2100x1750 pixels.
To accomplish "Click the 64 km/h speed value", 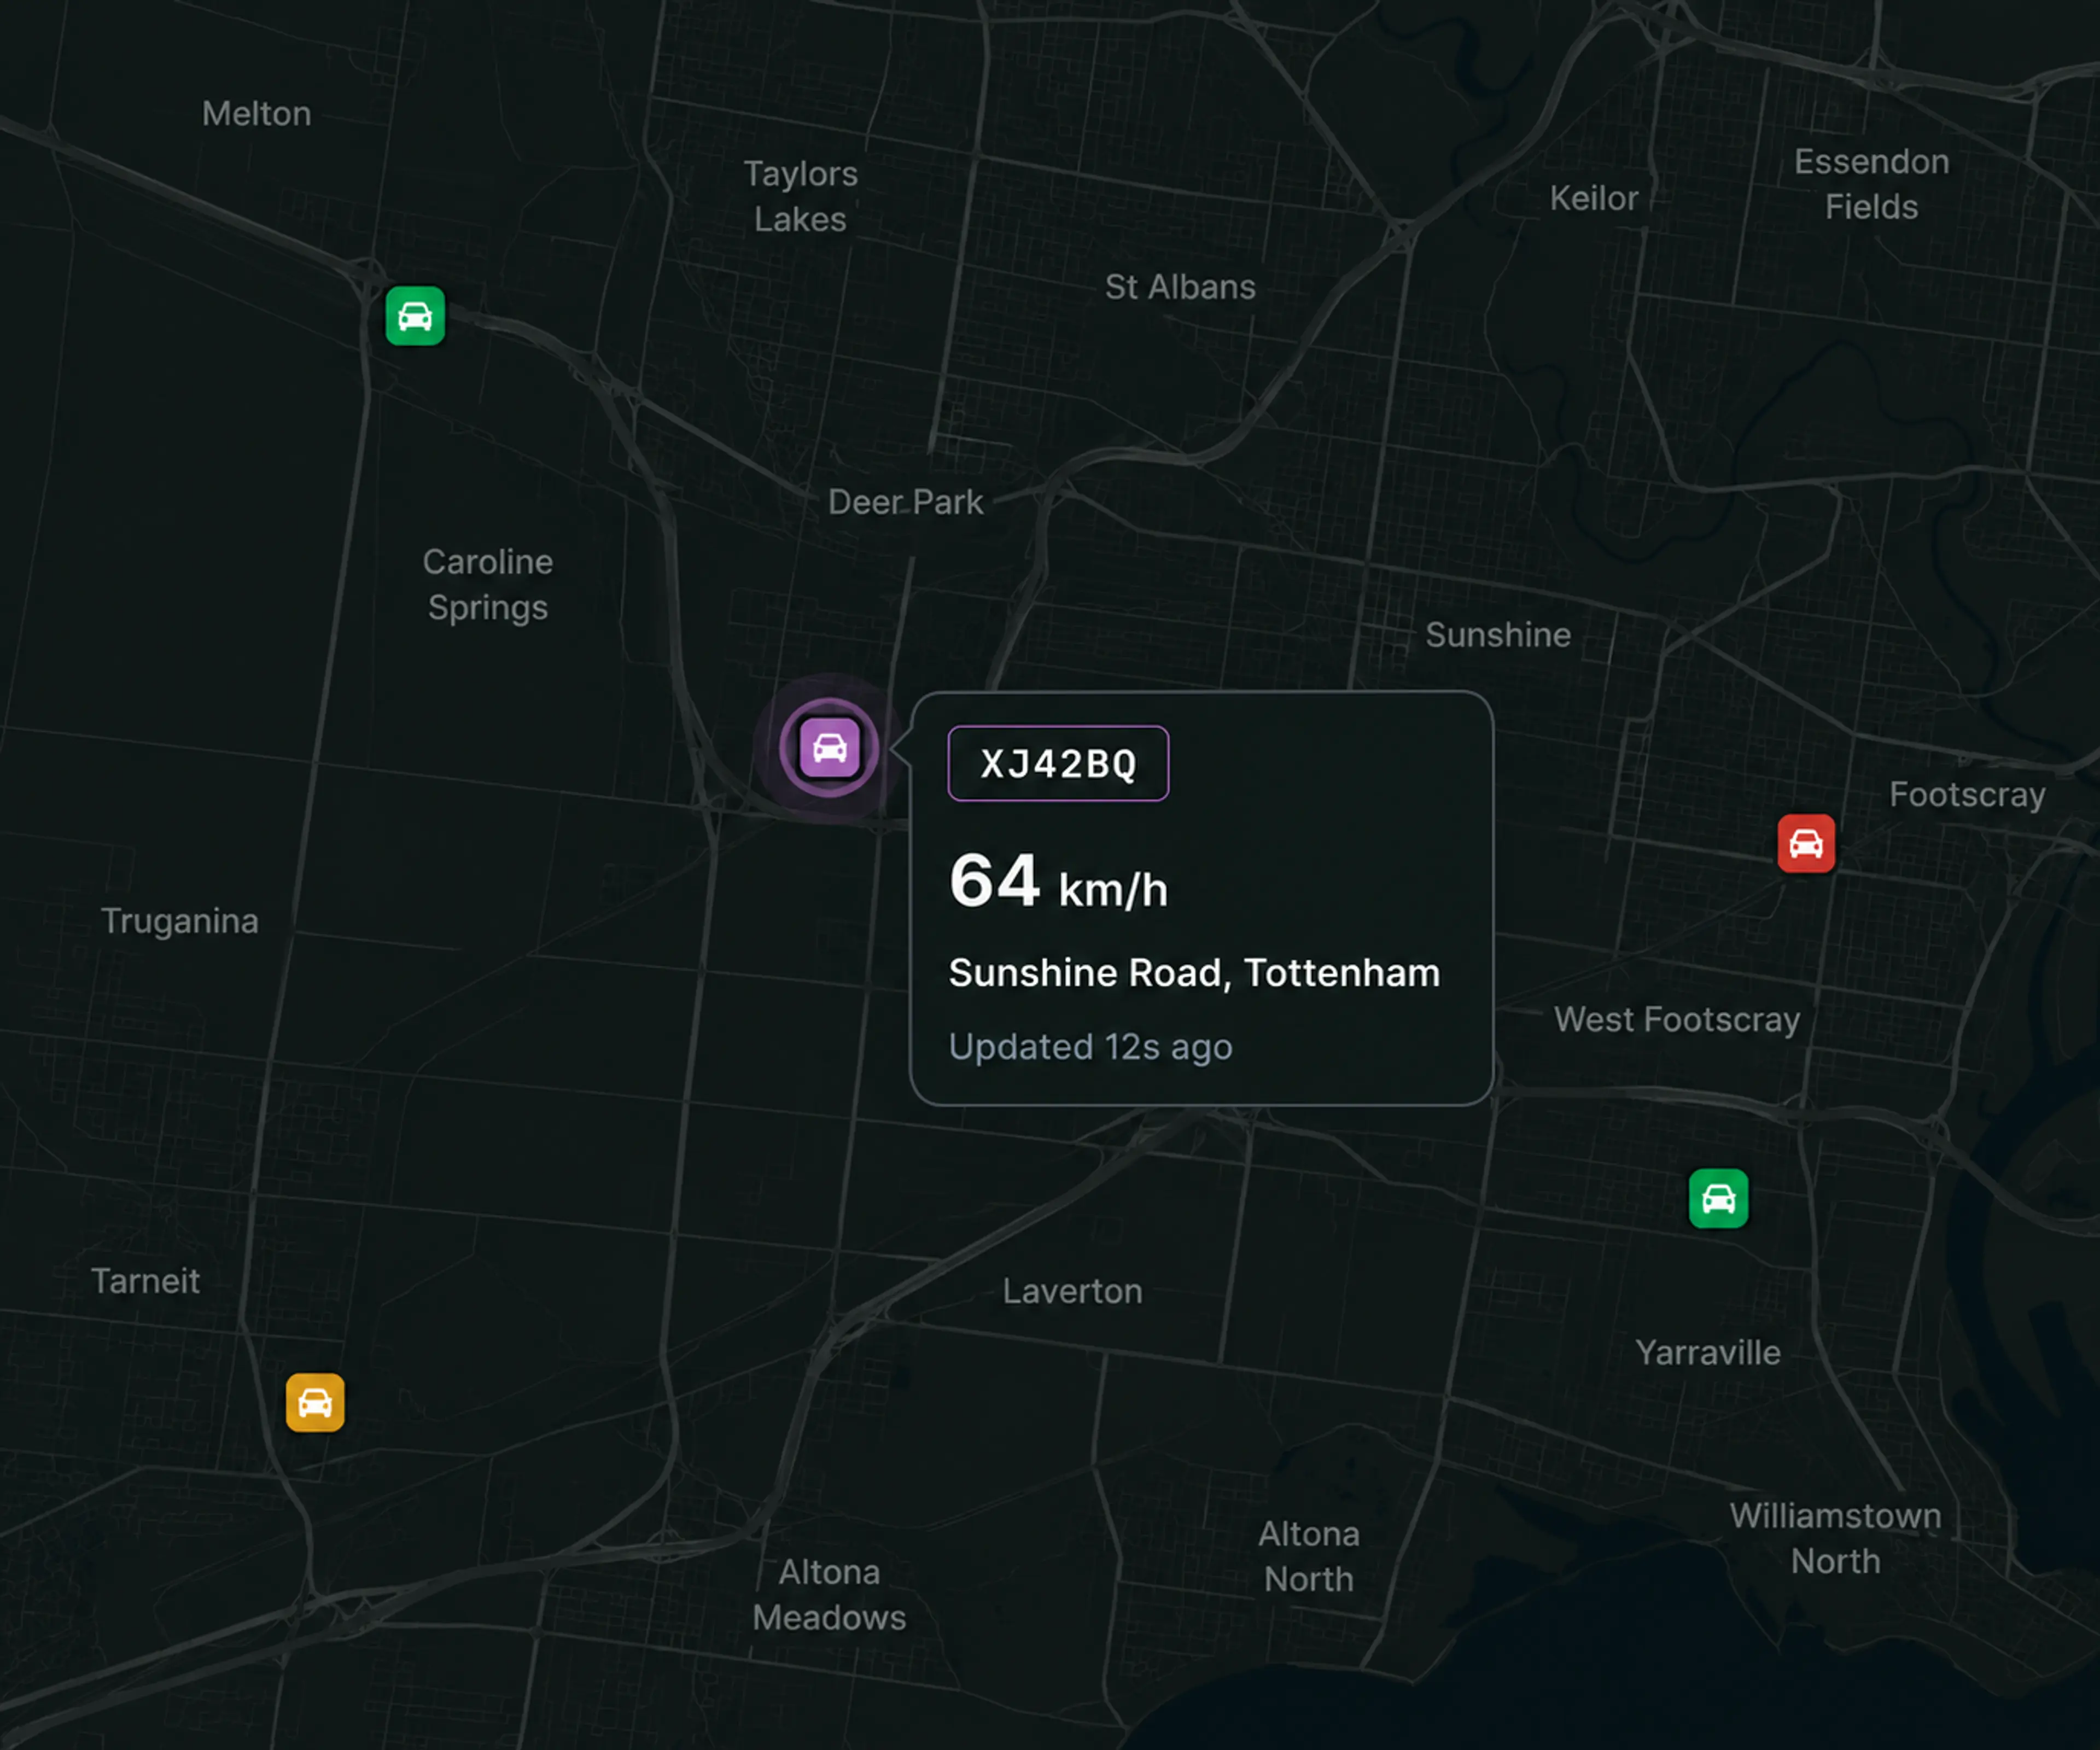I will tap(1058, 882).
